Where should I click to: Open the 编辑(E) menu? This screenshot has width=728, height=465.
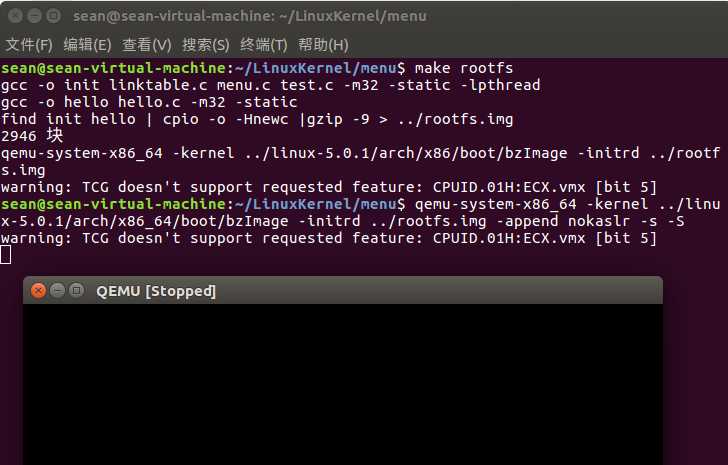tap(87, 45)
